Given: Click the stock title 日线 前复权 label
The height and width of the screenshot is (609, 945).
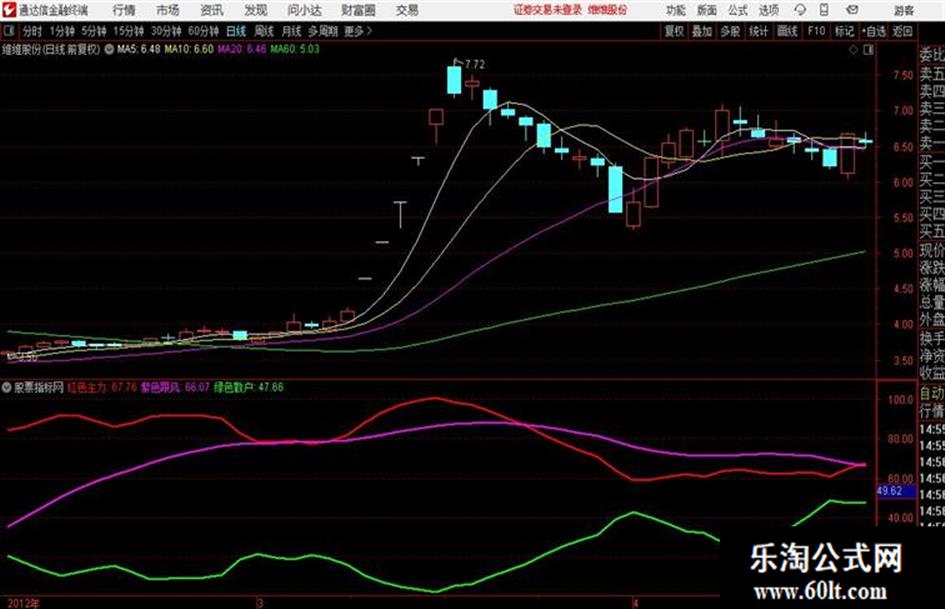Looking at the screenshot, I should [x=51, y=49].
